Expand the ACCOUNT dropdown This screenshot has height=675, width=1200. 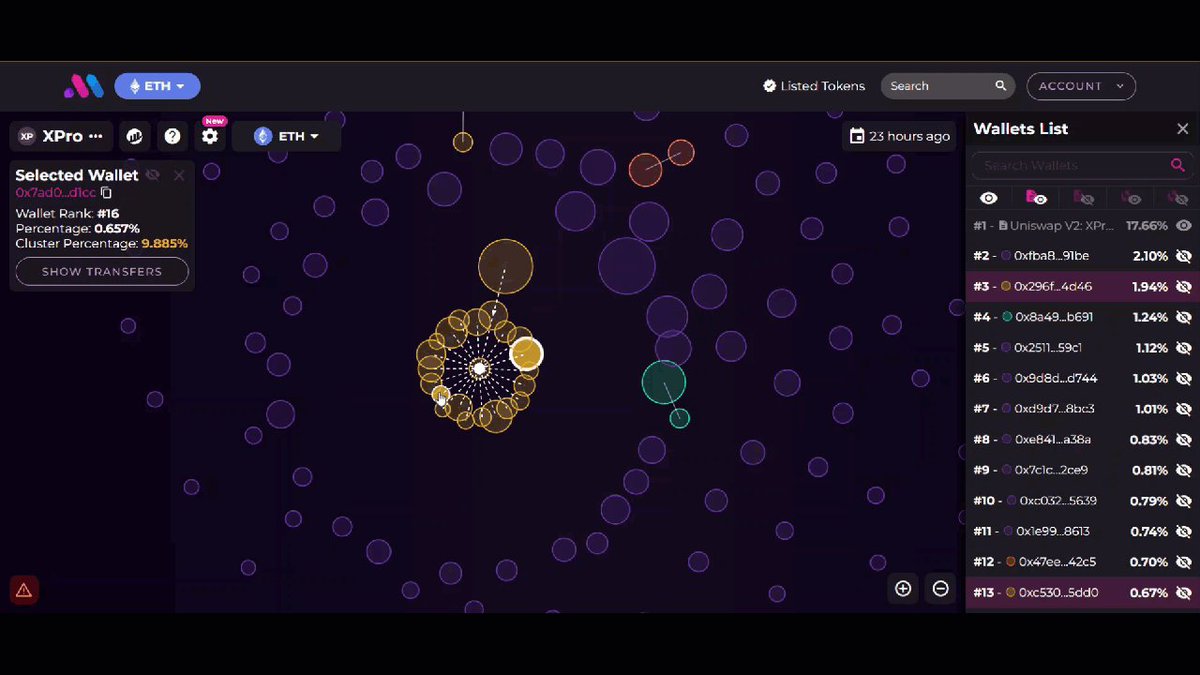point(1081,86)
